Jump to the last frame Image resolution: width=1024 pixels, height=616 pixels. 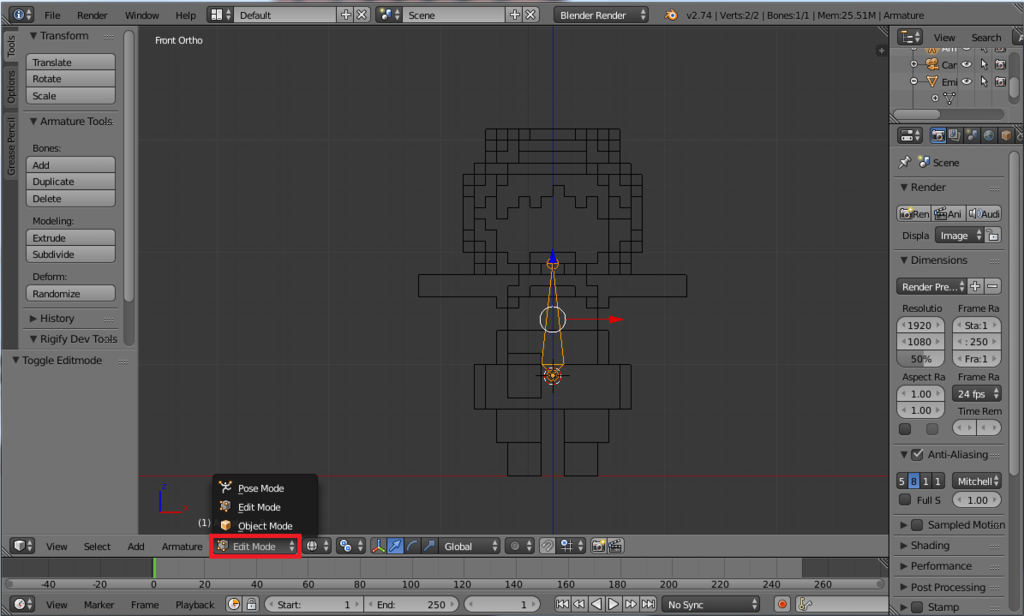click(x=648, y=604)
